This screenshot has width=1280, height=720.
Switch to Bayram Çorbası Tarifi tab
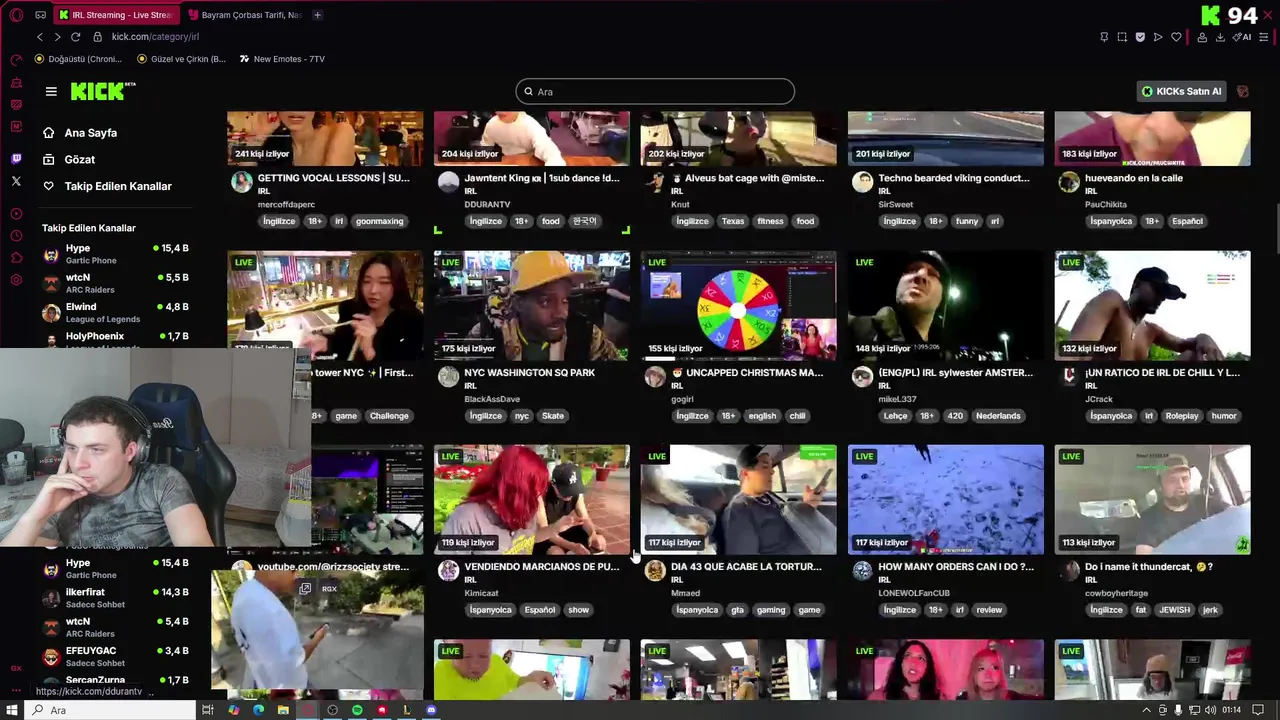(245, 15)
